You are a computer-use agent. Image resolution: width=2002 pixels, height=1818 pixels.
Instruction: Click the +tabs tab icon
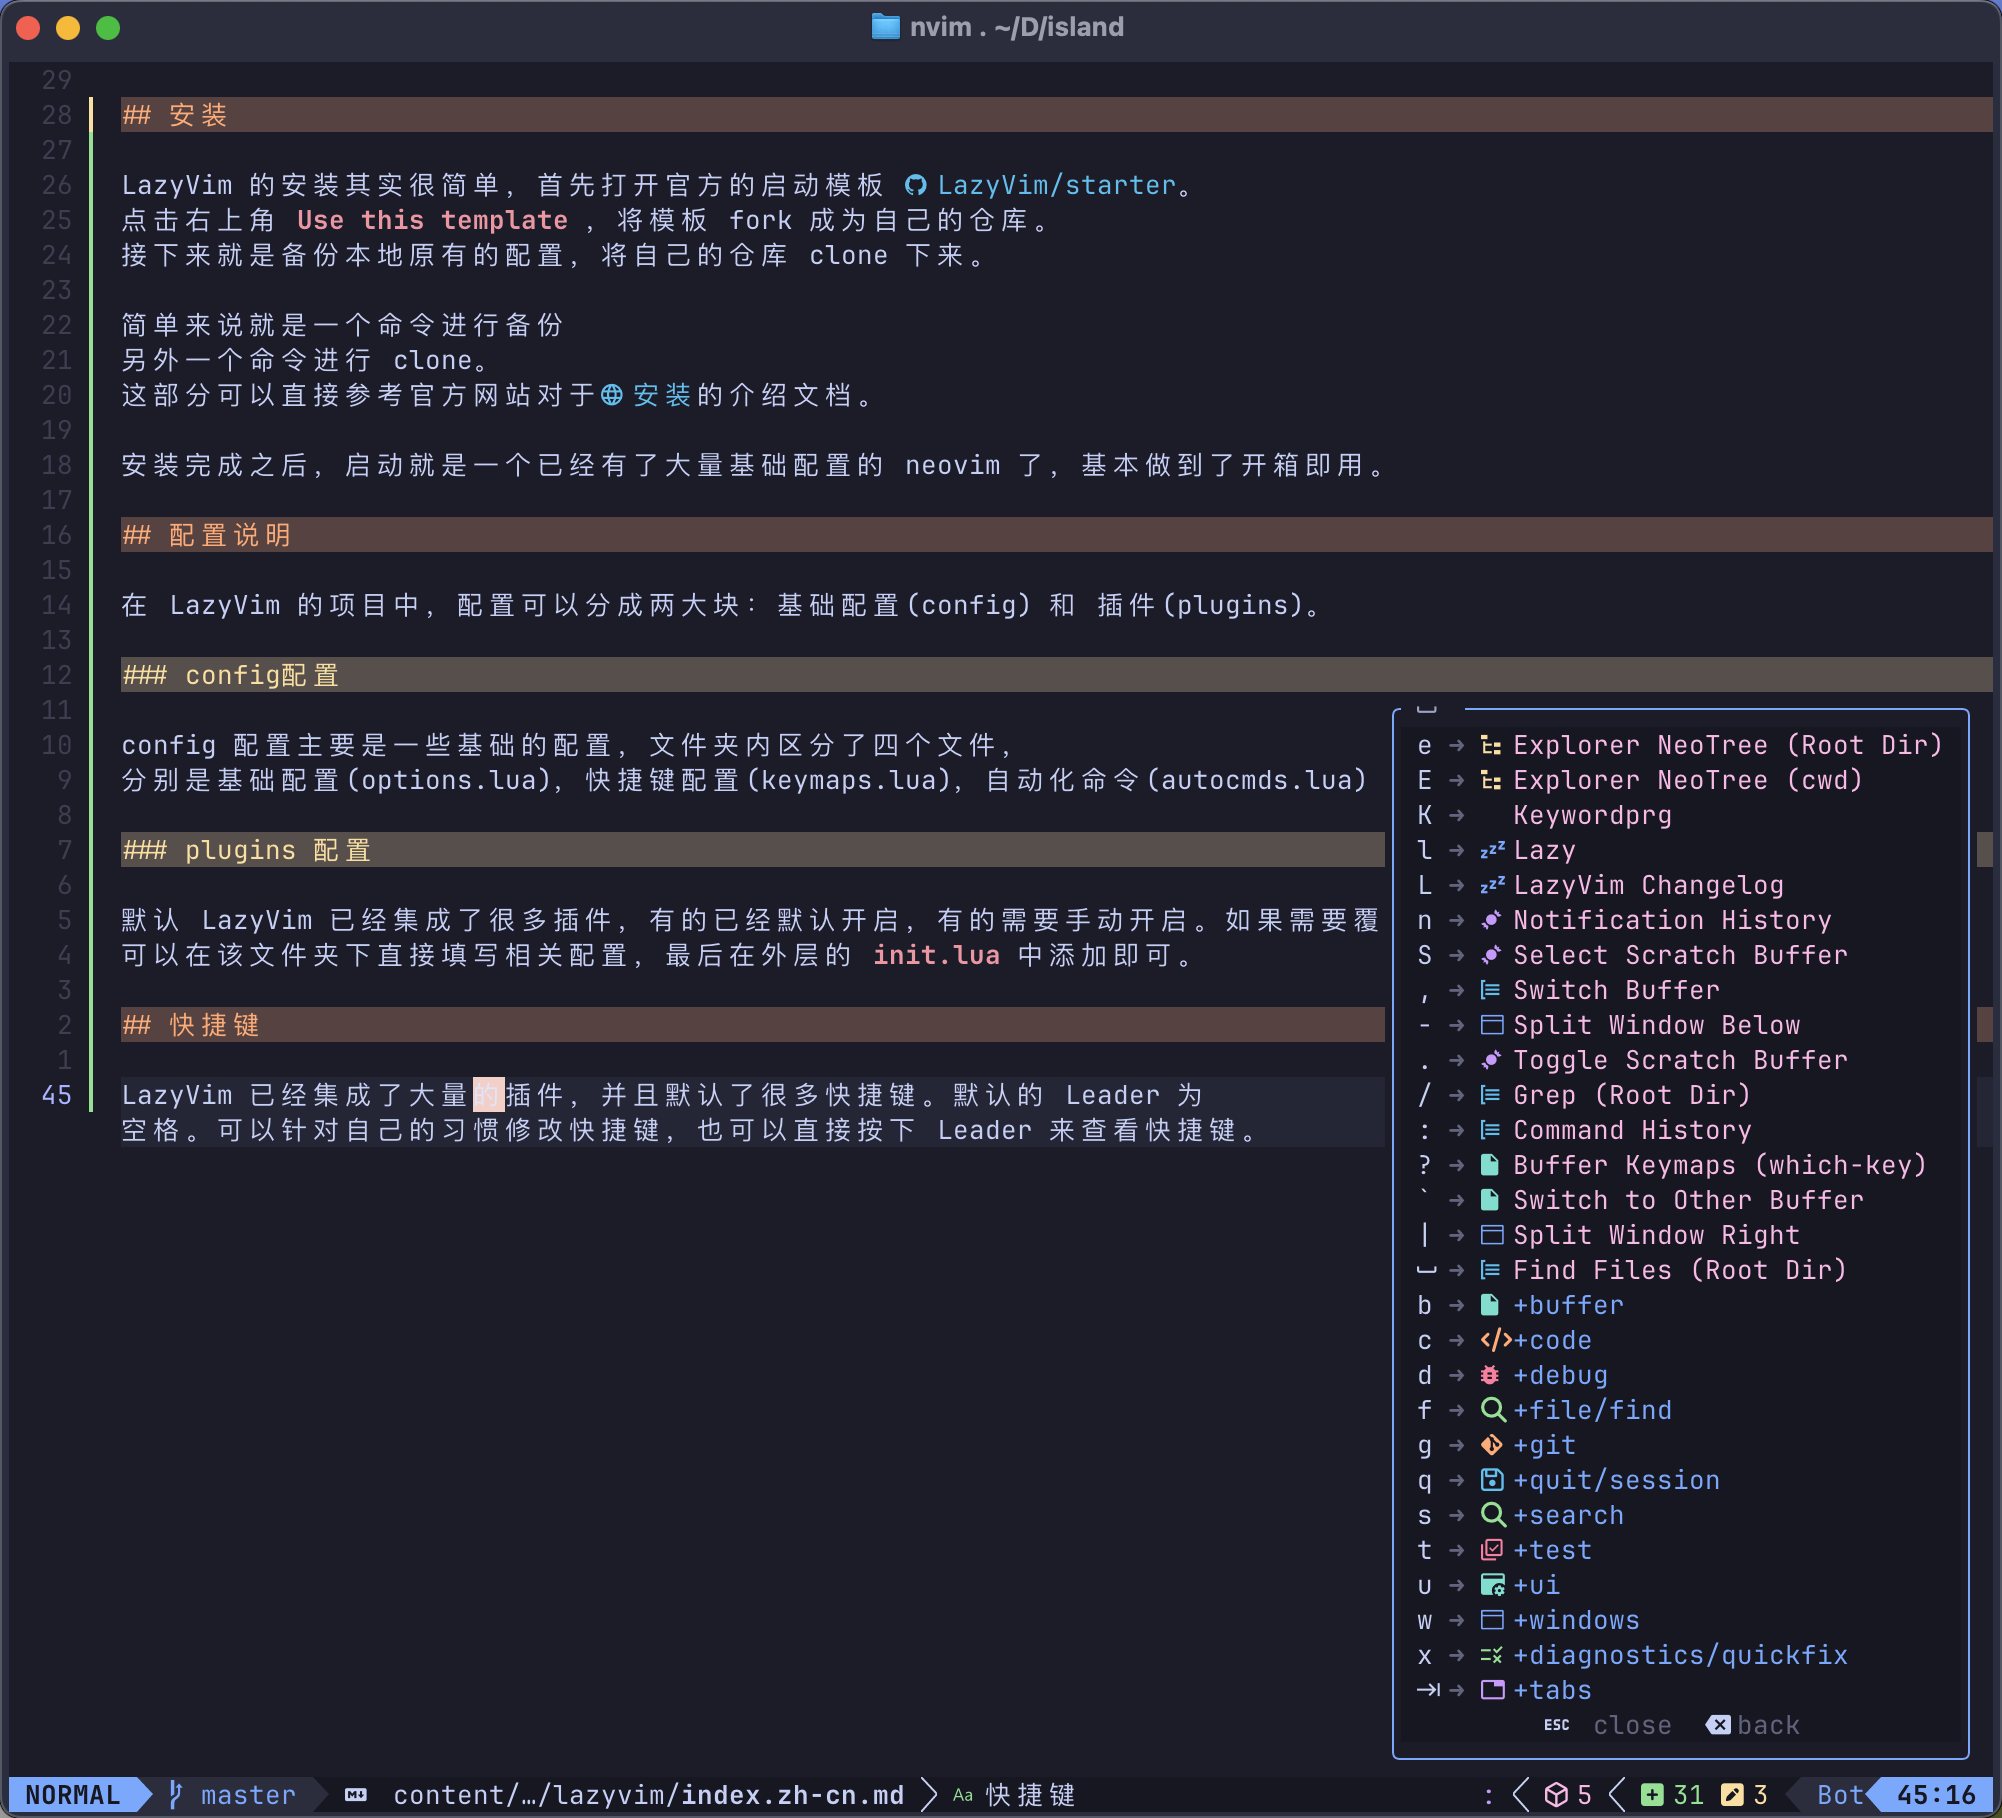pyautogui.click(x=1493, y=1690)
